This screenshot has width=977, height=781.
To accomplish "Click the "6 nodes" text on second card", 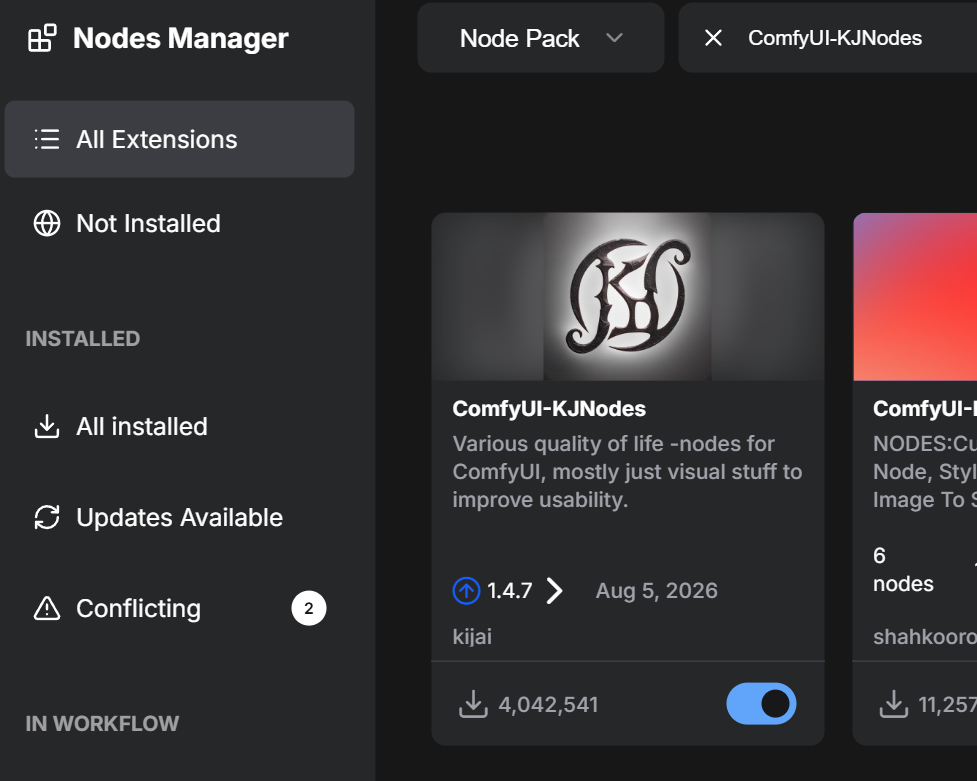I will point(903,570).
